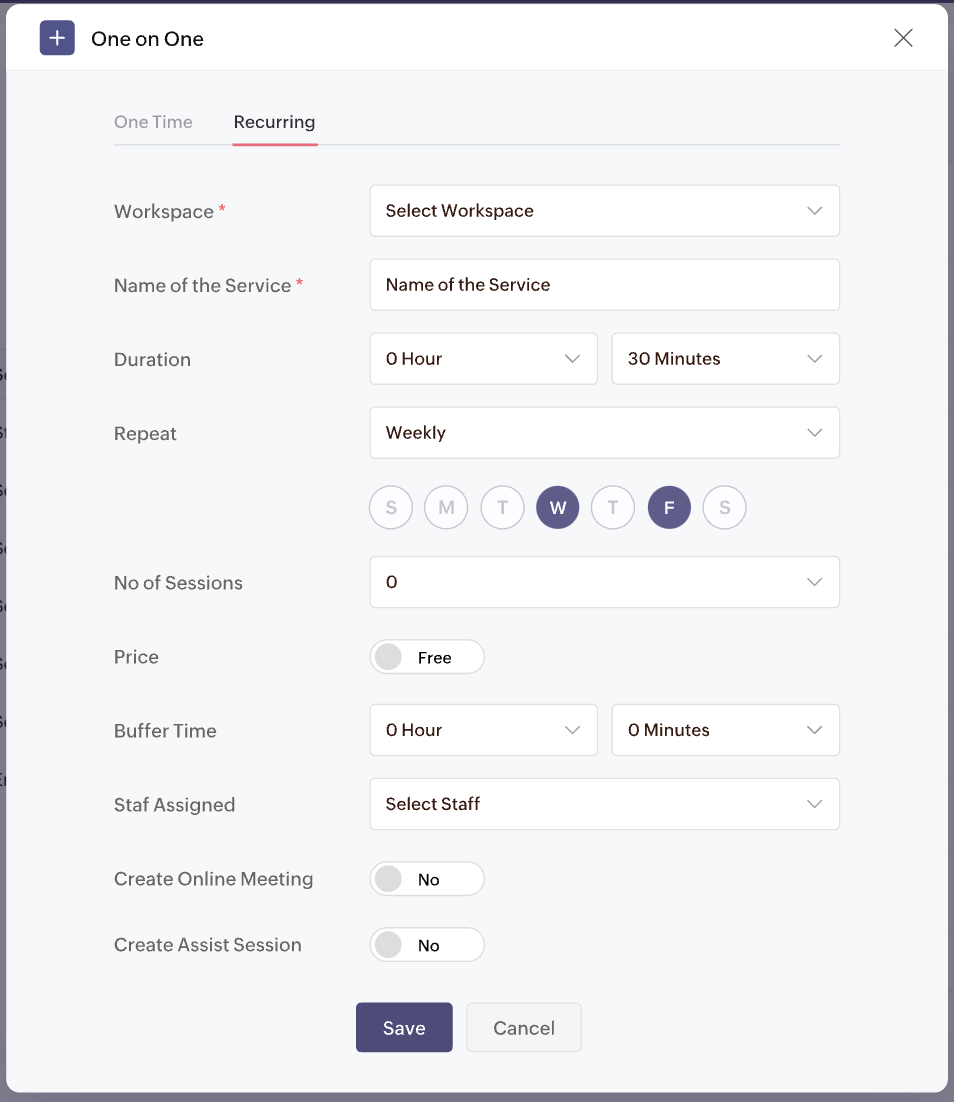Deselect Wednesday day circle
Image resolution: width=954 pixels, height=1102 pixels.
click(x=558, y=507)
